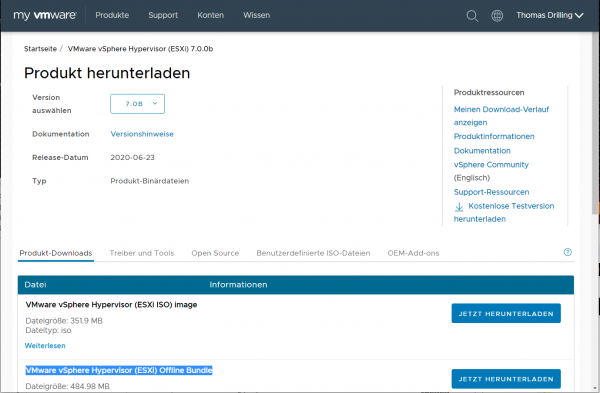Open the Support menu

163,15
